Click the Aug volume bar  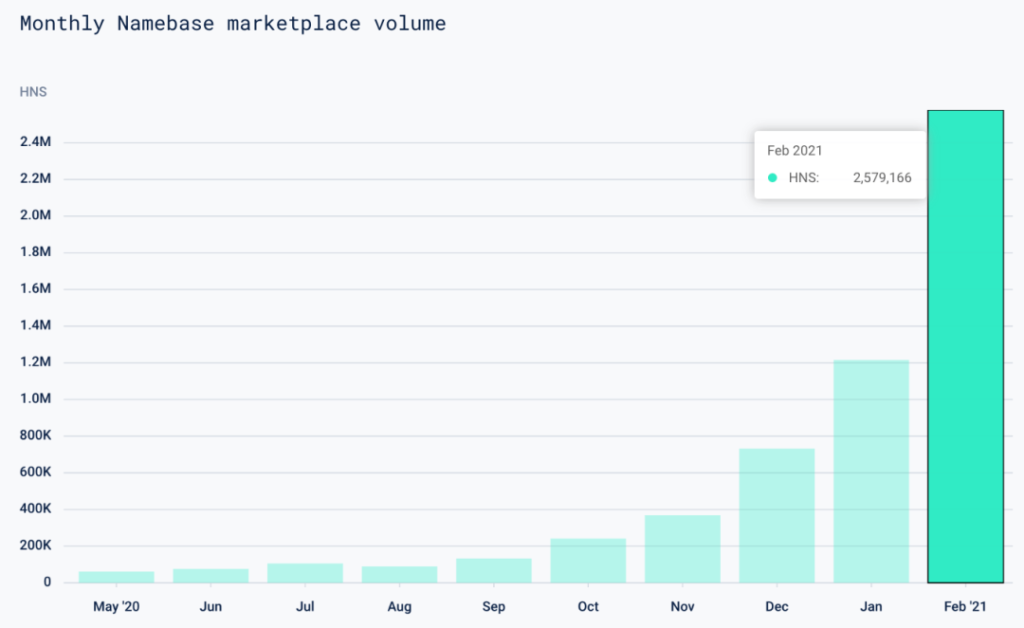pos(399,574)
